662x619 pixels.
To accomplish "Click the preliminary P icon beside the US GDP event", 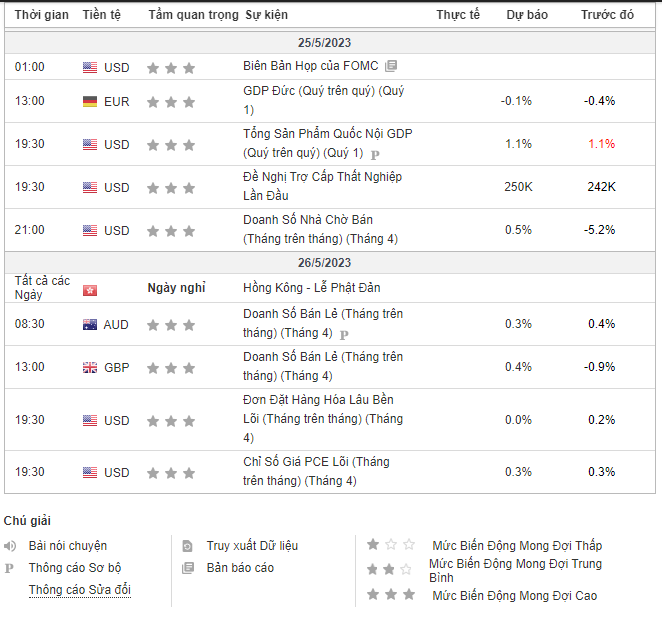I will 375,155.
